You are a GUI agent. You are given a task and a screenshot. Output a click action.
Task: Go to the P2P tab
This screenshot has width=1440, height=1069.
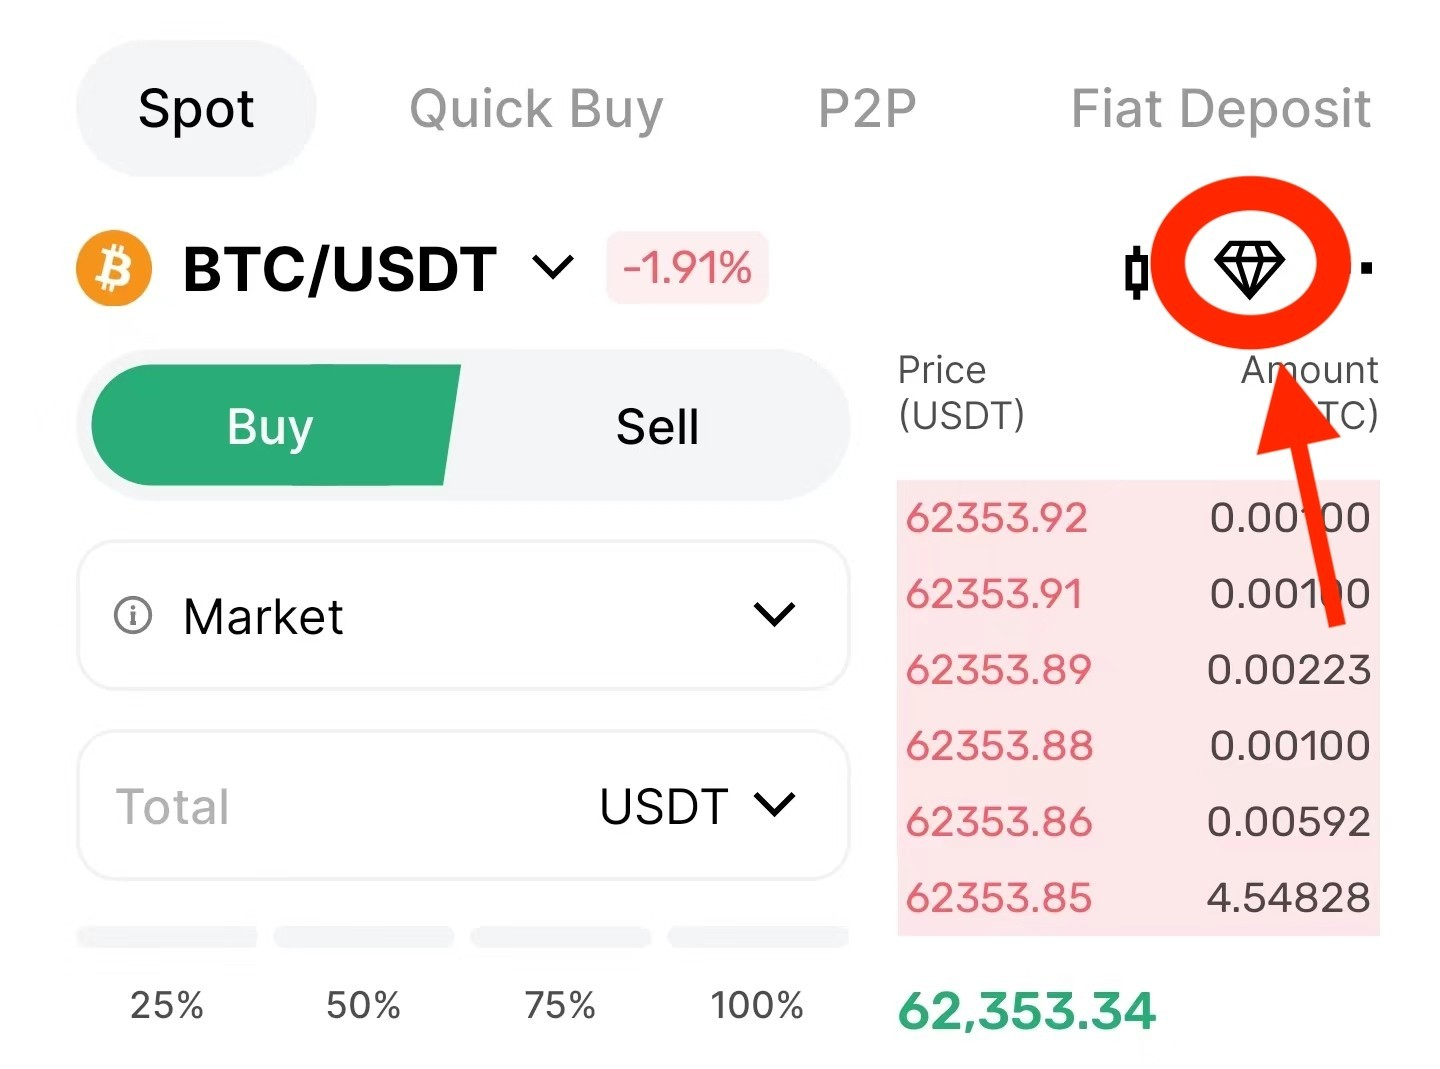867,108
